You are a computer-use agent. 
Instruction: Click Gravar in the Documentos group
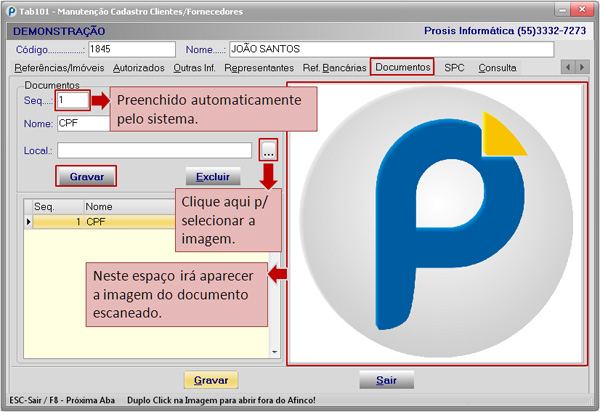[x=86, y=176]
